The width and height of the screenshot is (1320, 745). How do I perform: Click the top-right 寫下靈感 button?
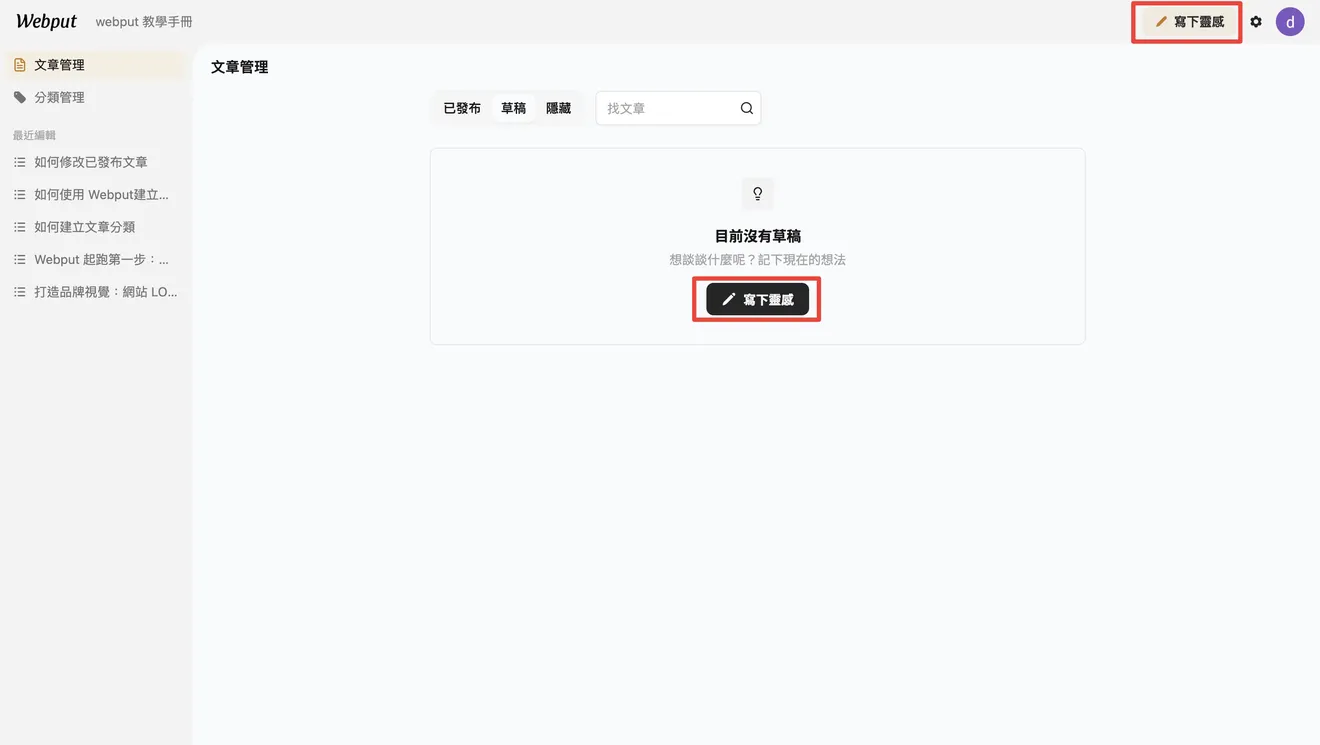1188,21
